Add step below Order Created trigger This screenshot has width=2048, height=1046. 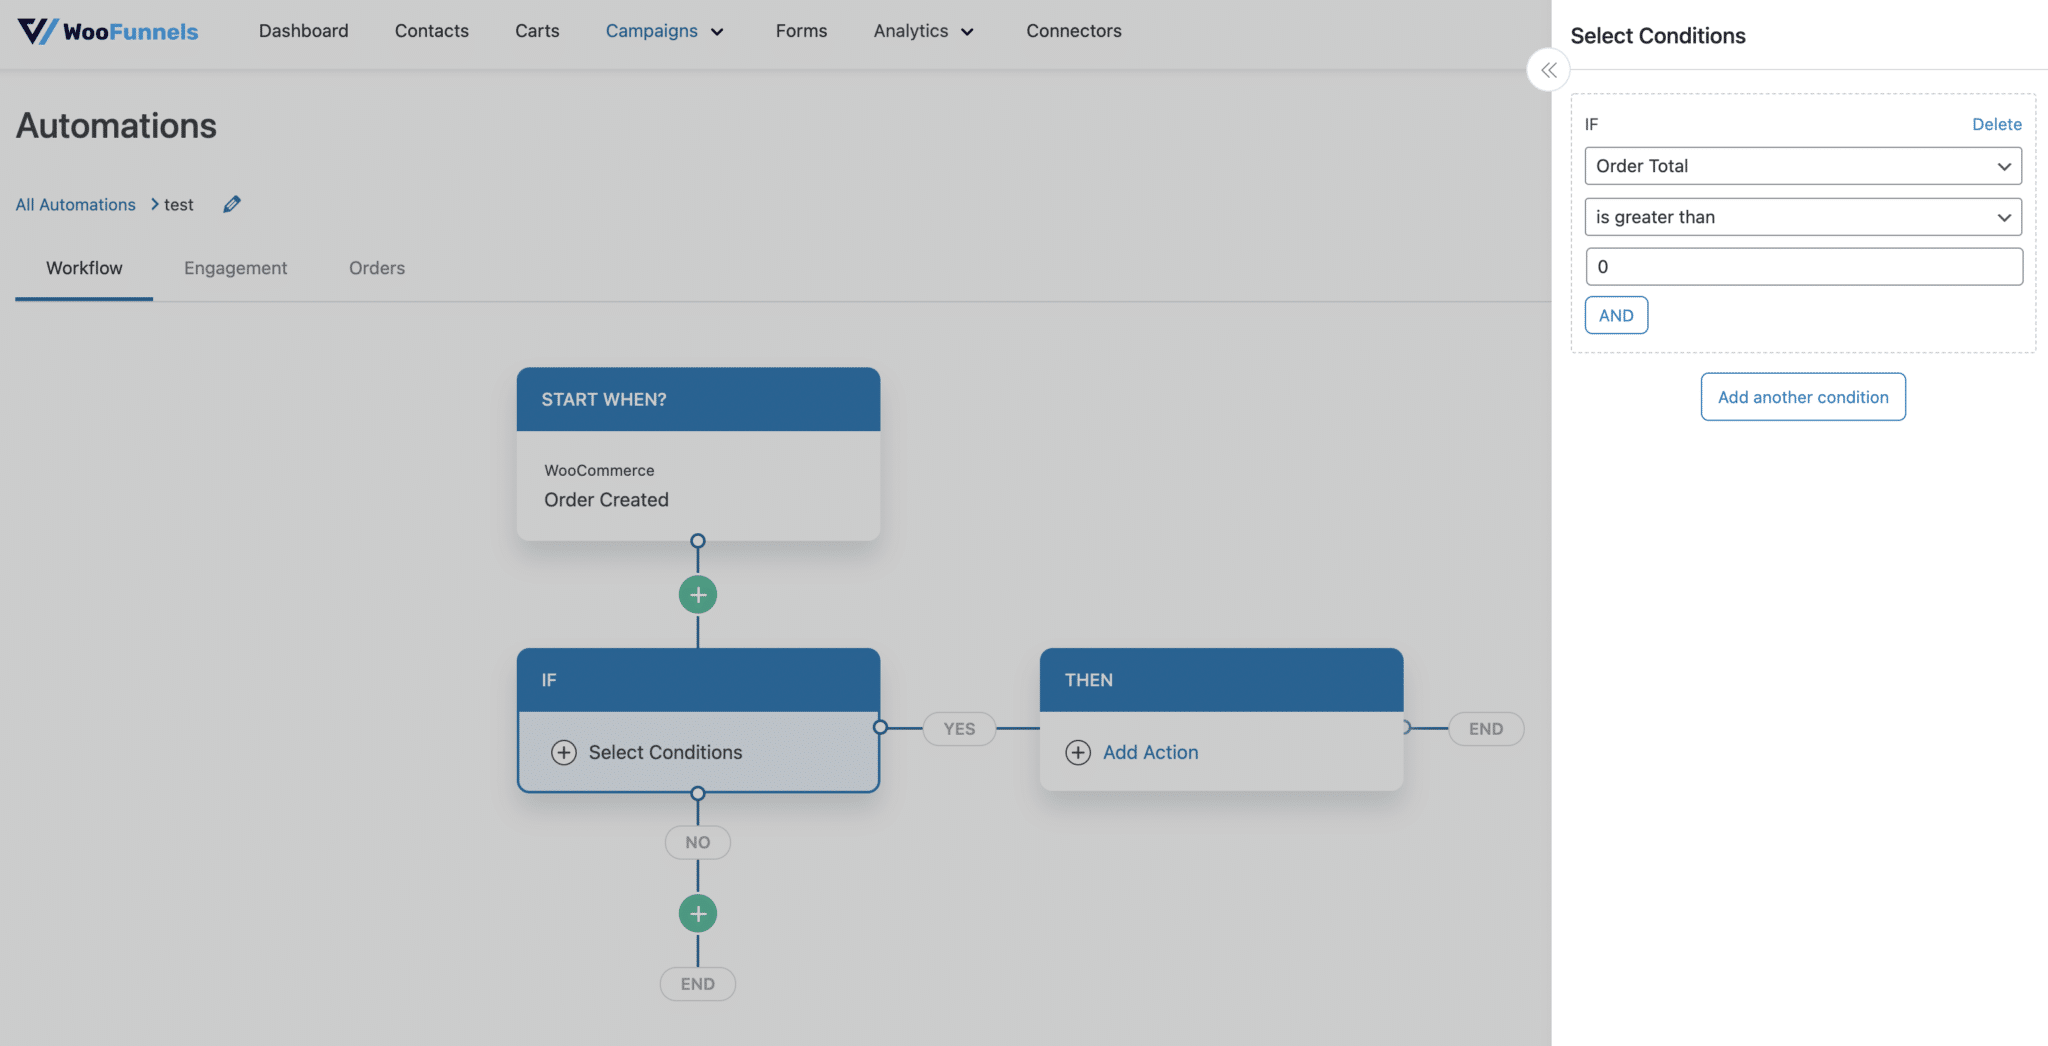(698, 595)
